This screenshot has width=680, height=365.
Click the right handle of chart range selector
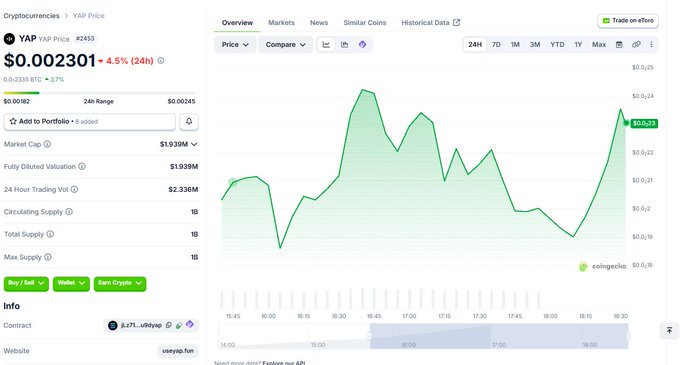(628, 336)
